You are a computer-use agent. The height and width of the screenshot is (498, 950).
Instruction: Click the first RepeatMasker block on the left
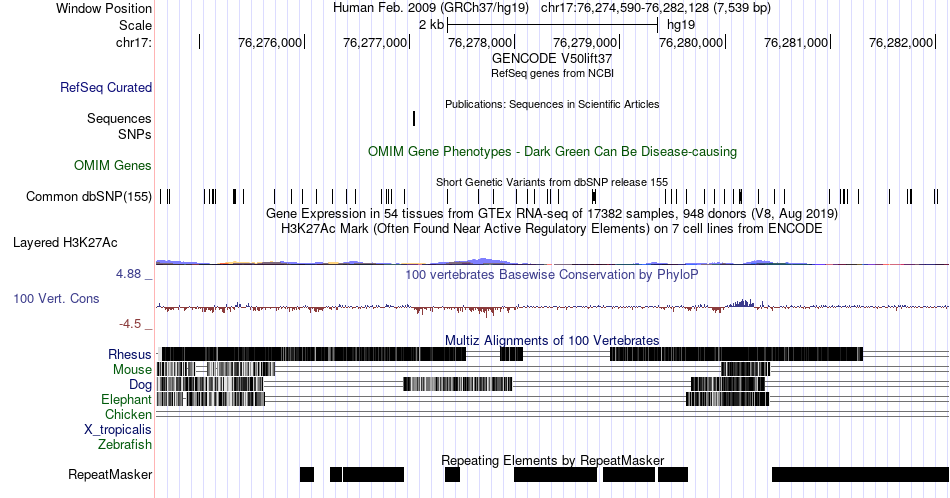coord(307,474)
